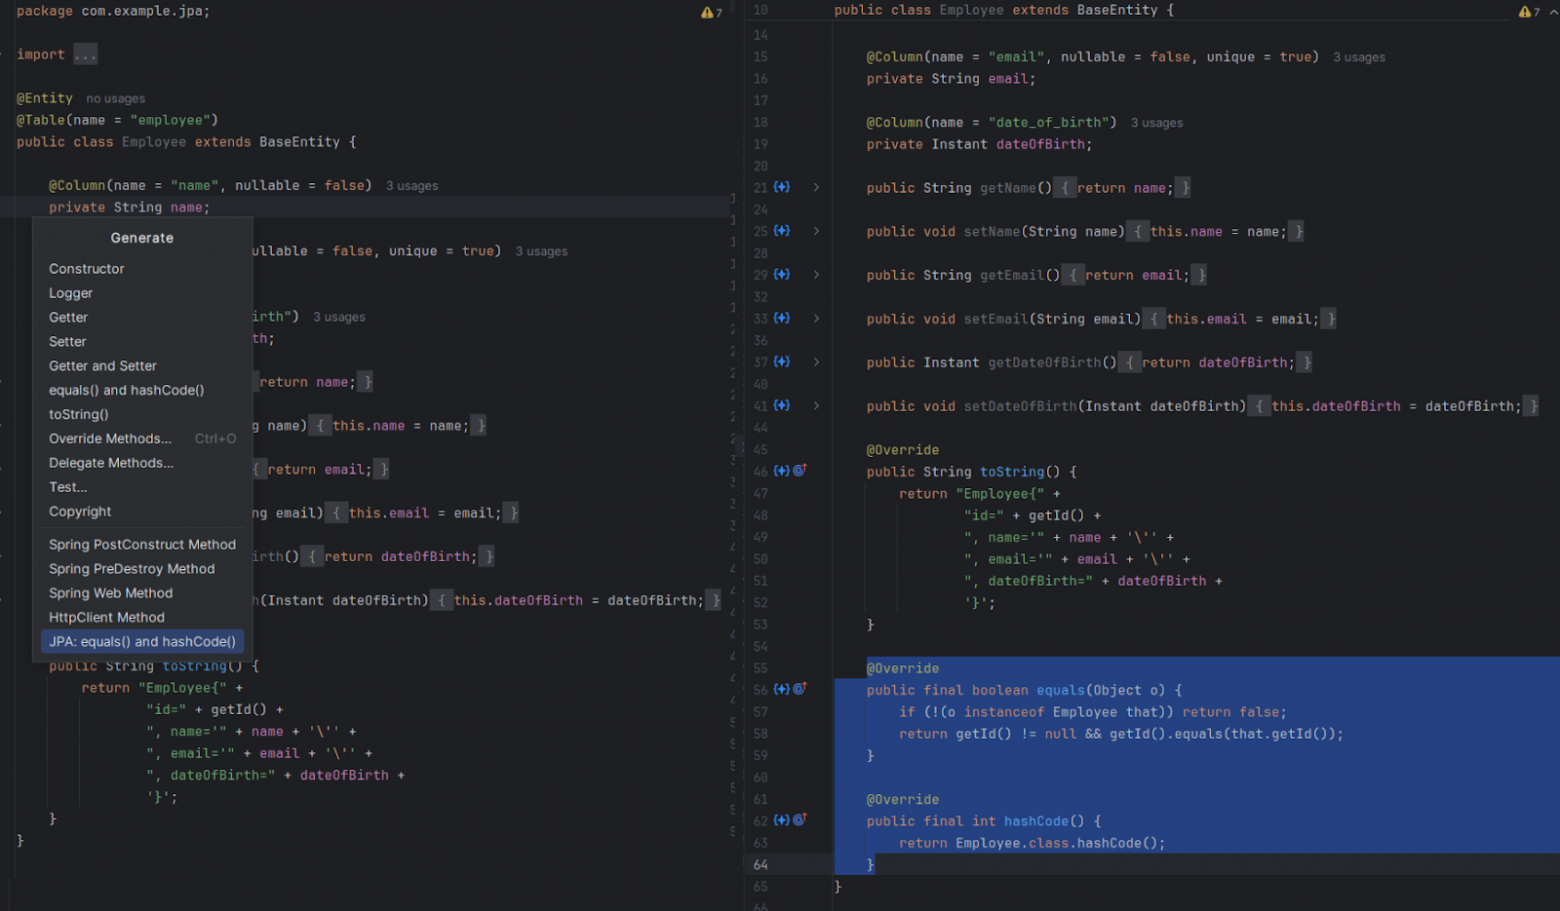Click the gutter bean icon beside getName line 21
1560x911 pixels.
[x=782, y=187]
